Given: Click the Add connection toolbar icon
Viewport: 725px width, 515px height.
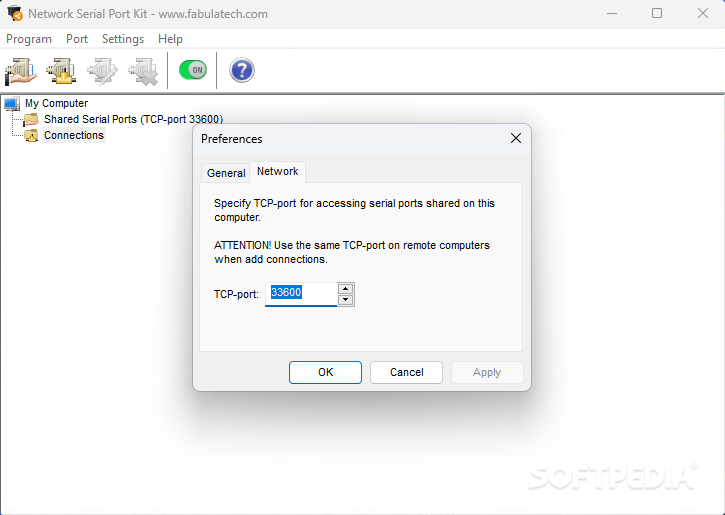Looking at the screenshot, I should tap(61, 71).
